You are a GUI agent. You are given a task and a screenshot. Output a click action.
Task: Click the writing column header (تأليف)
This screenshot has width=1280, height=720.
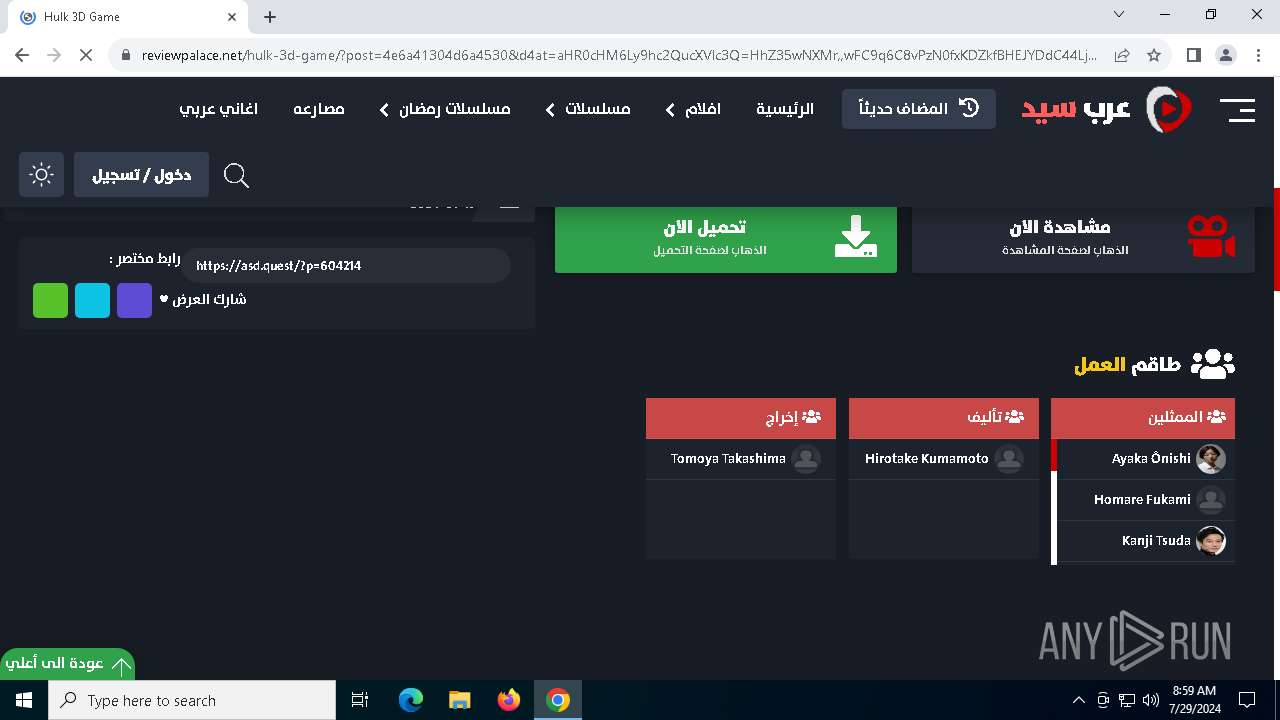944,418
